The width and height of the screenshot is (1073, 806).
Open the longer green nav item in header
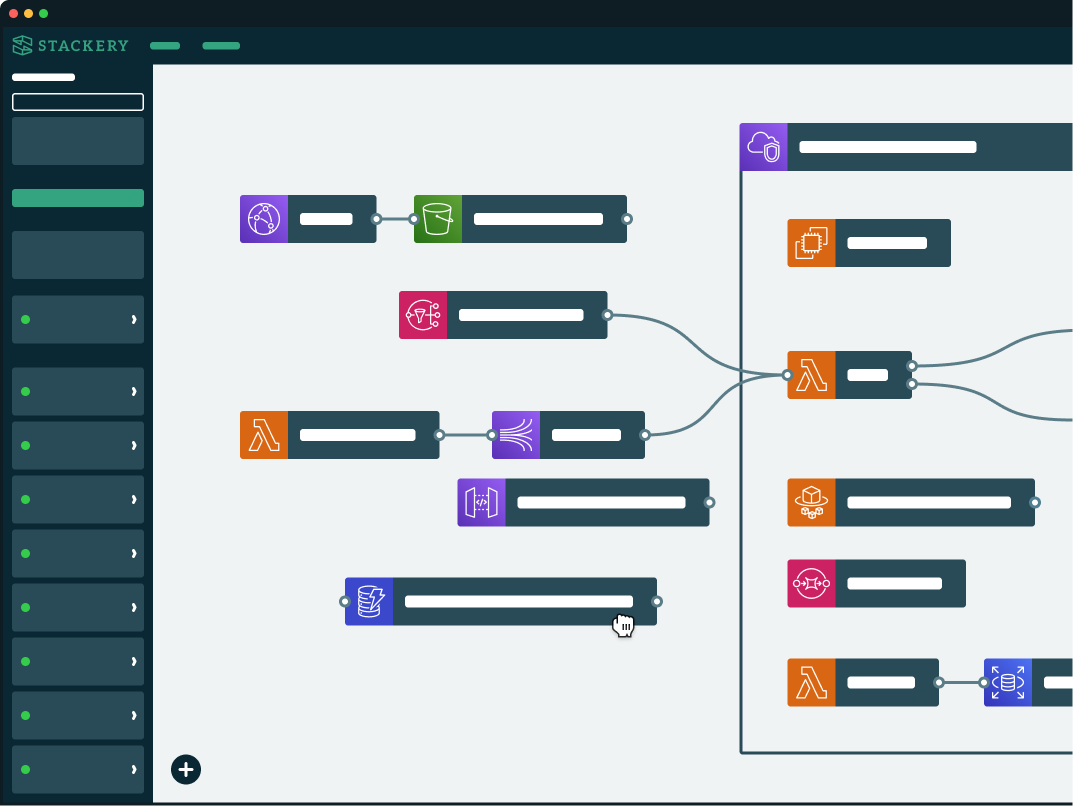[221, 46]
